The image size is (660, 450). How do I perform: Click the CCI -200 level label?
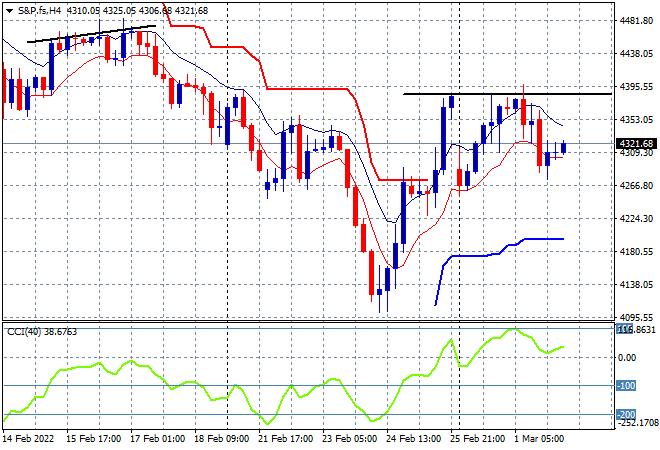pos(626,415)
